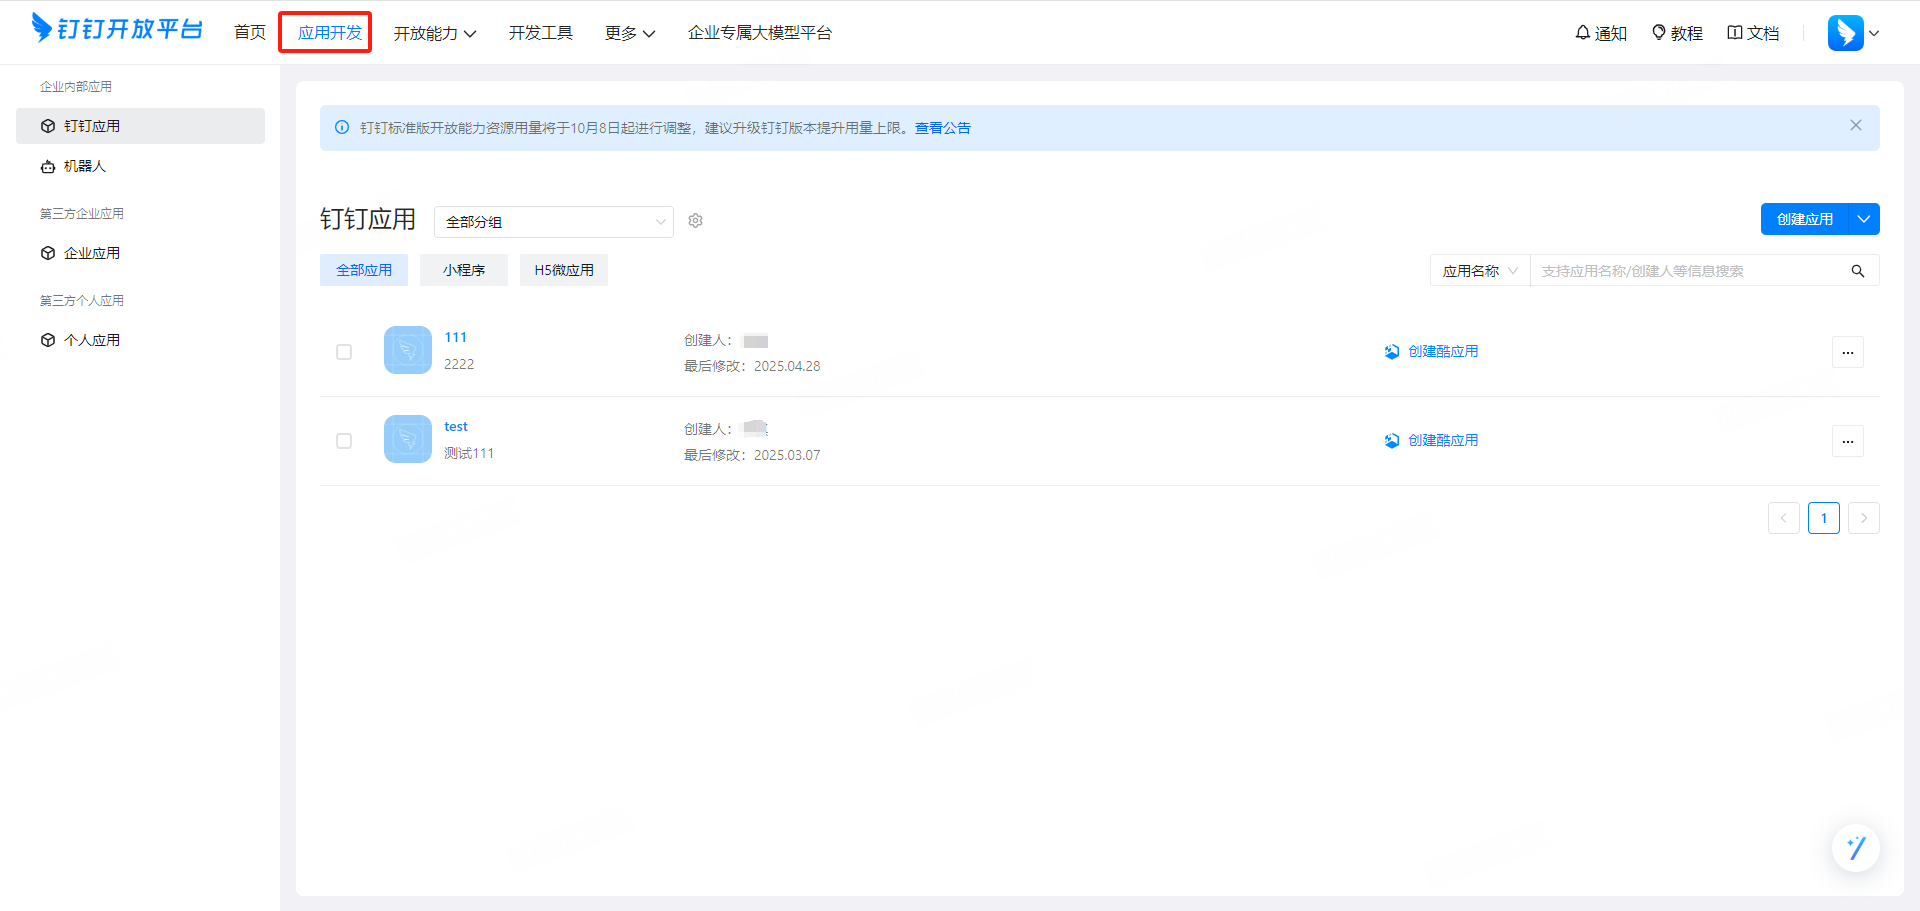Dismiss the blue announcement banner
1920x911 pixels.
1856,126
